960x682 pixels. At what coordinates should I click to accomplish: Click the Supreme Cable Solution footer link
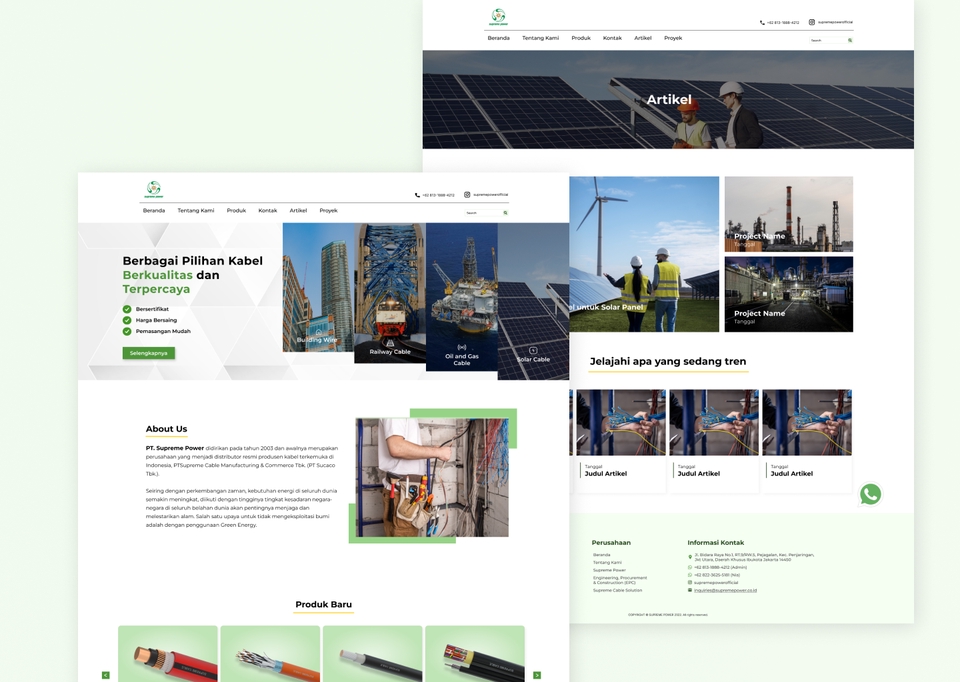(617, 590)
